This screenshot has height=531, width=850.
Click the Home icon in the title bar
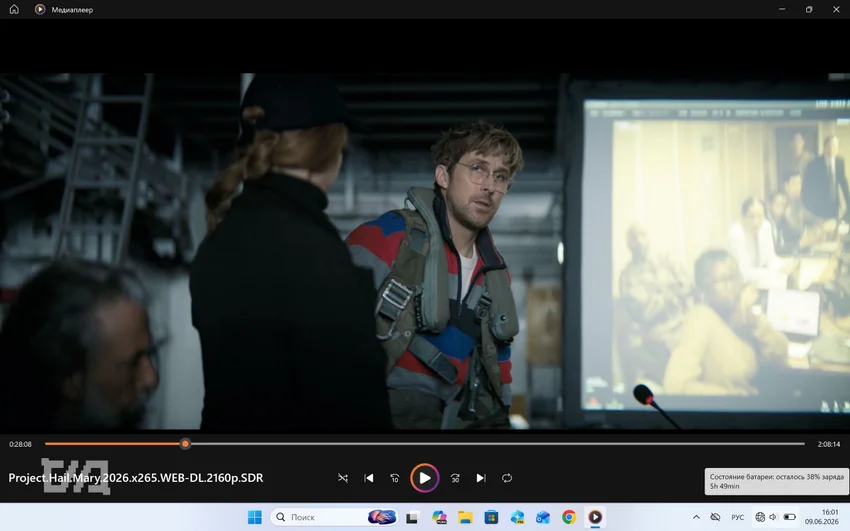pos(14,9)
